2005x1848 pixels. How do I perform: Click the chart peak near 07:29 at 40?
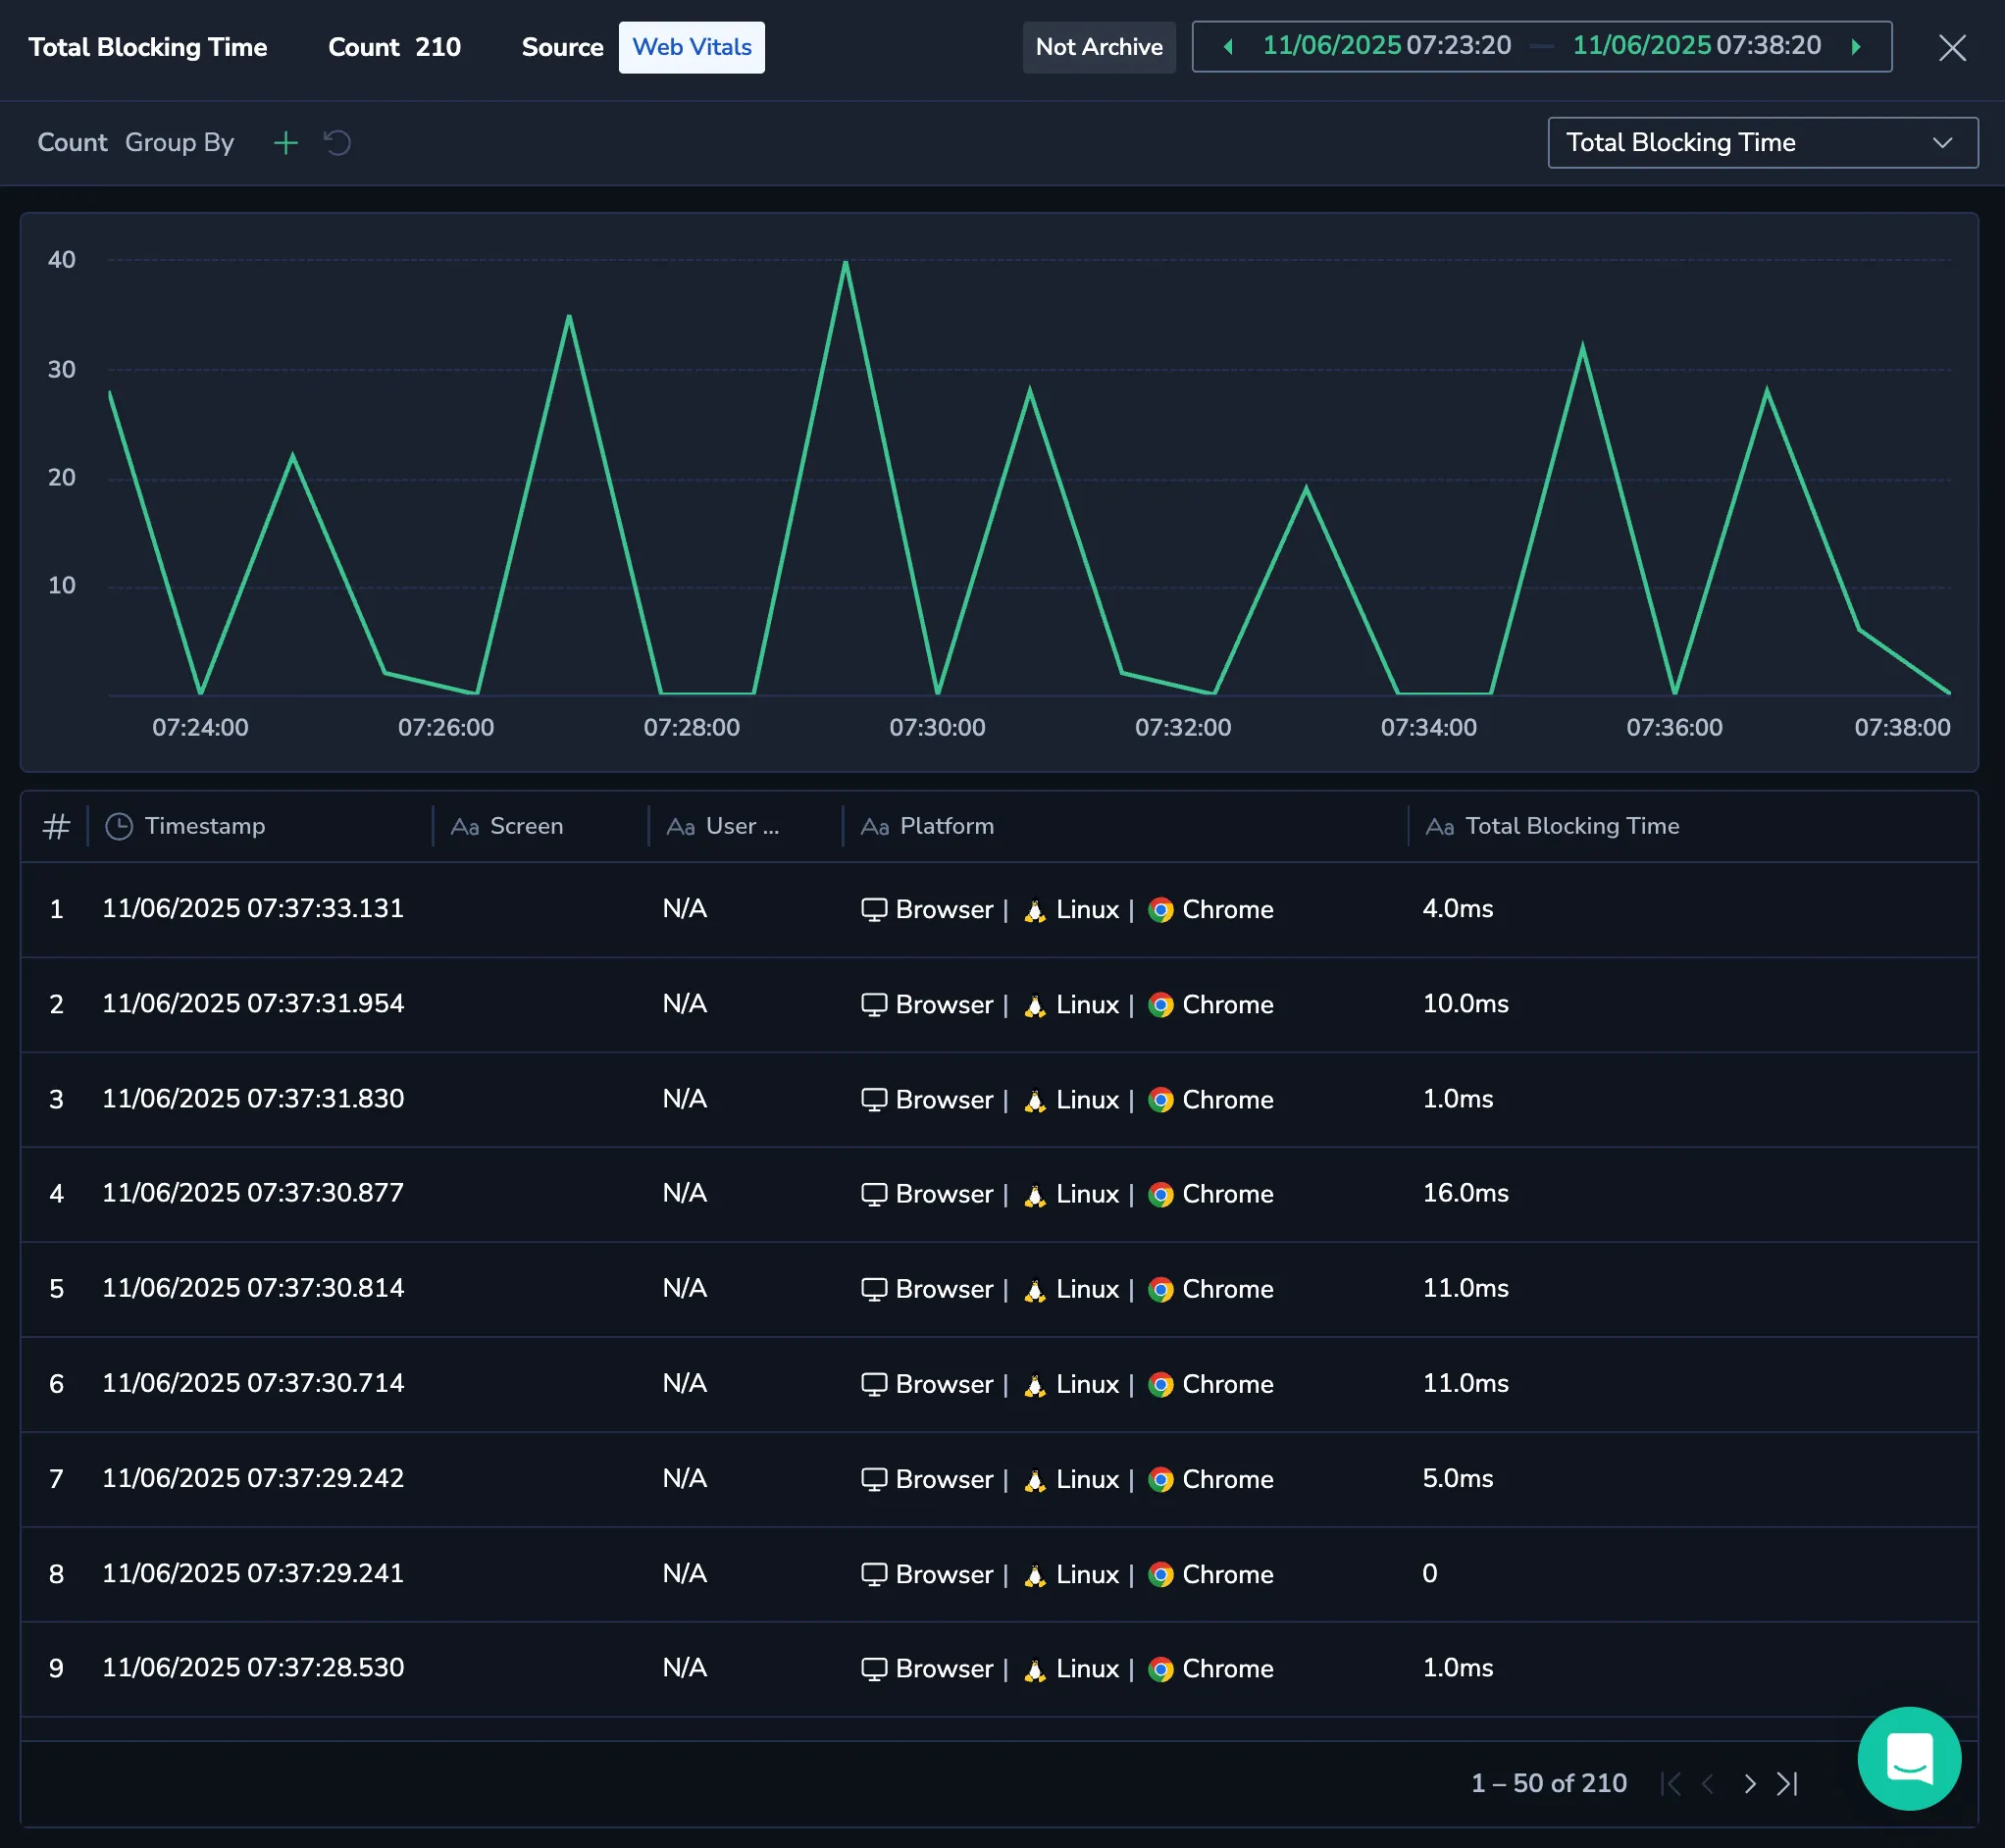(x=846, y=262)
